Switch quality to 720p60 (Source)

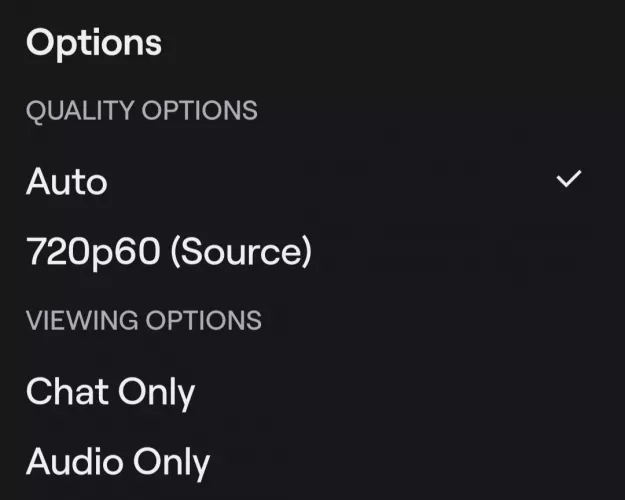click(169, 252)
